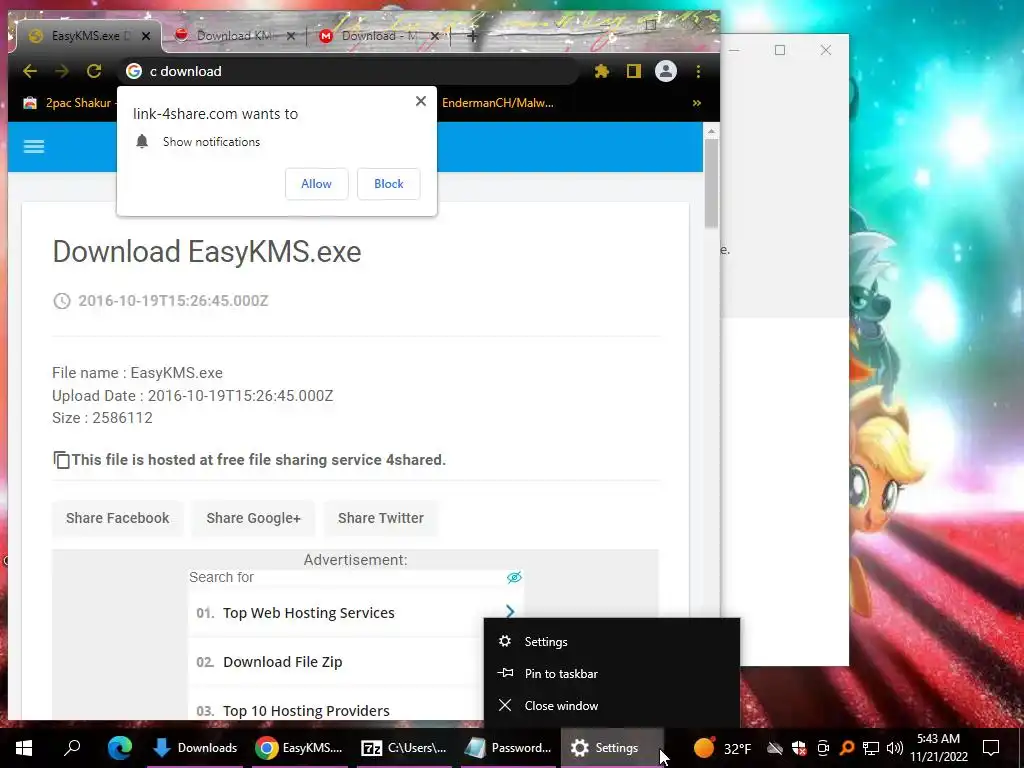Open the EndermanCH/Malw... bookmark

click(498, 103)
